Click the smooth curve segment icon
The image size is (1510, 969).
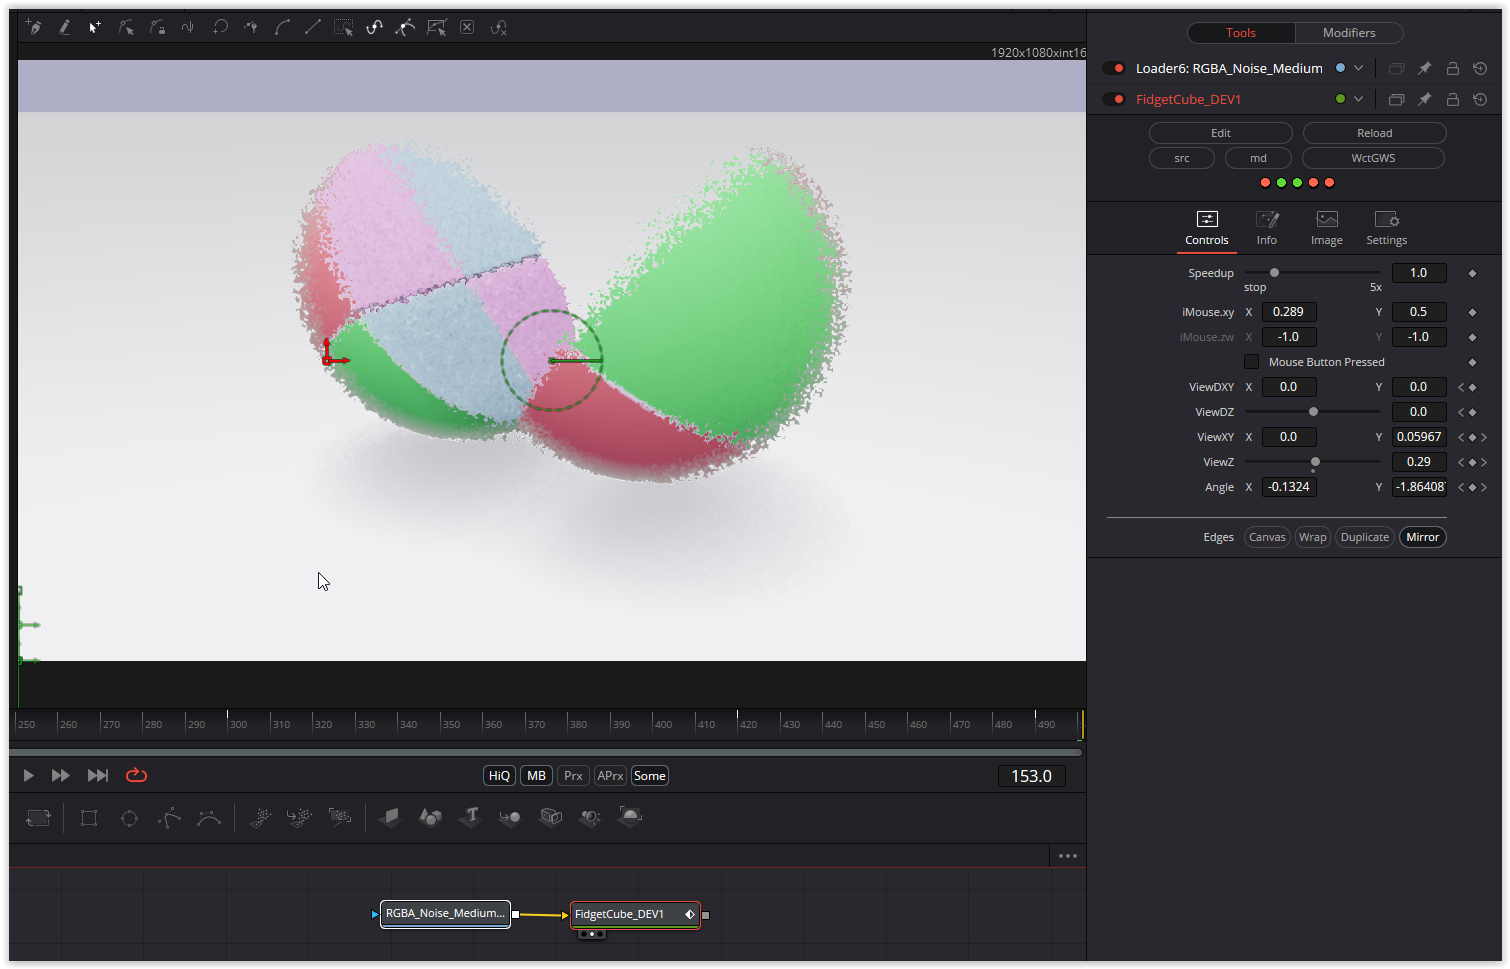282,28
